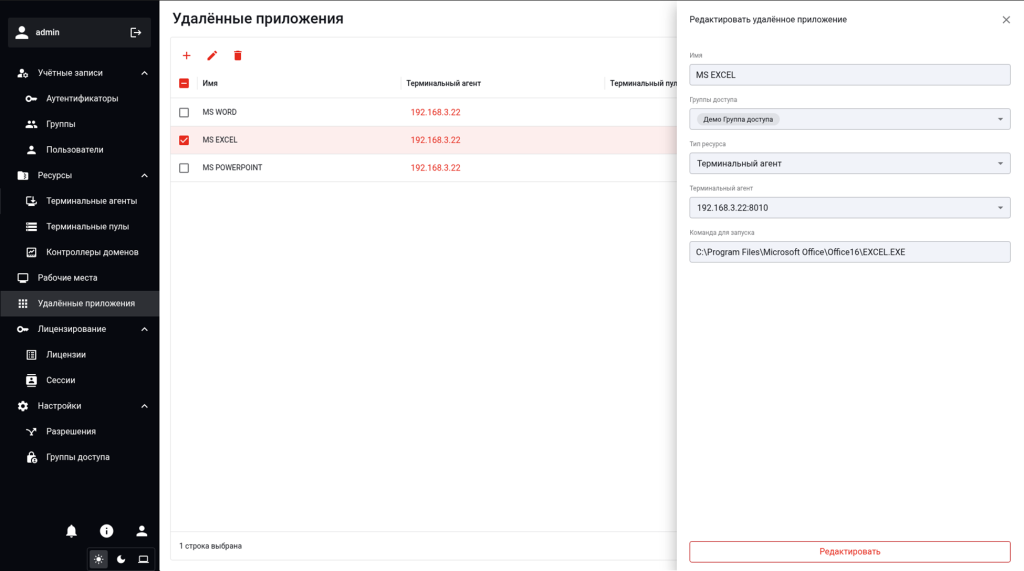Tick the MS POWERPOINT row checkbox
Viewport: 1024px width, 571px height.
[x=184, y=168]
